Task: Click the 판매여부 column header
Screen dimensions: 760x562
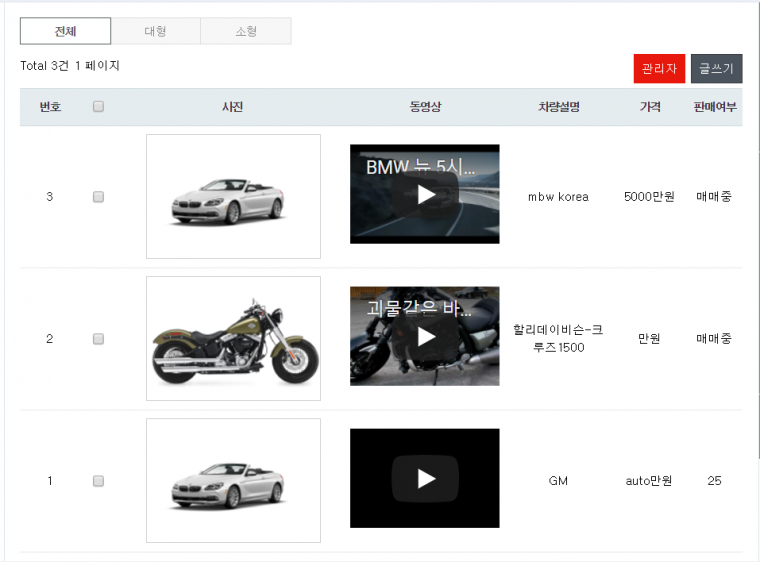Action: [714, 107]
